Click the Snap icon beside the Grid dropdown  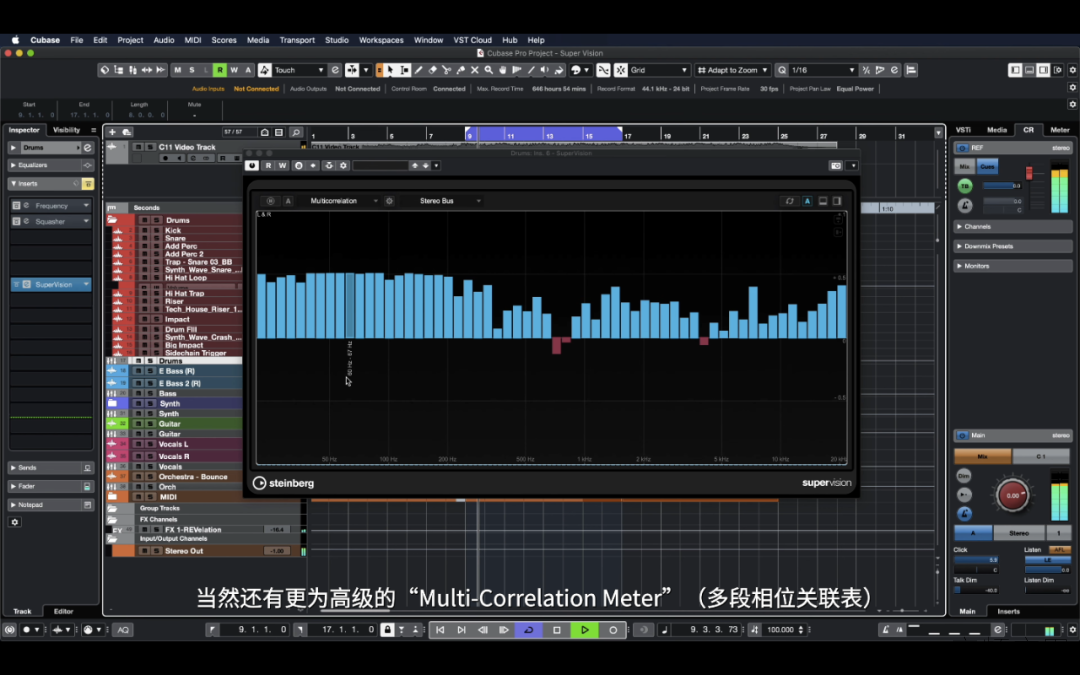[x=621, y=70]
